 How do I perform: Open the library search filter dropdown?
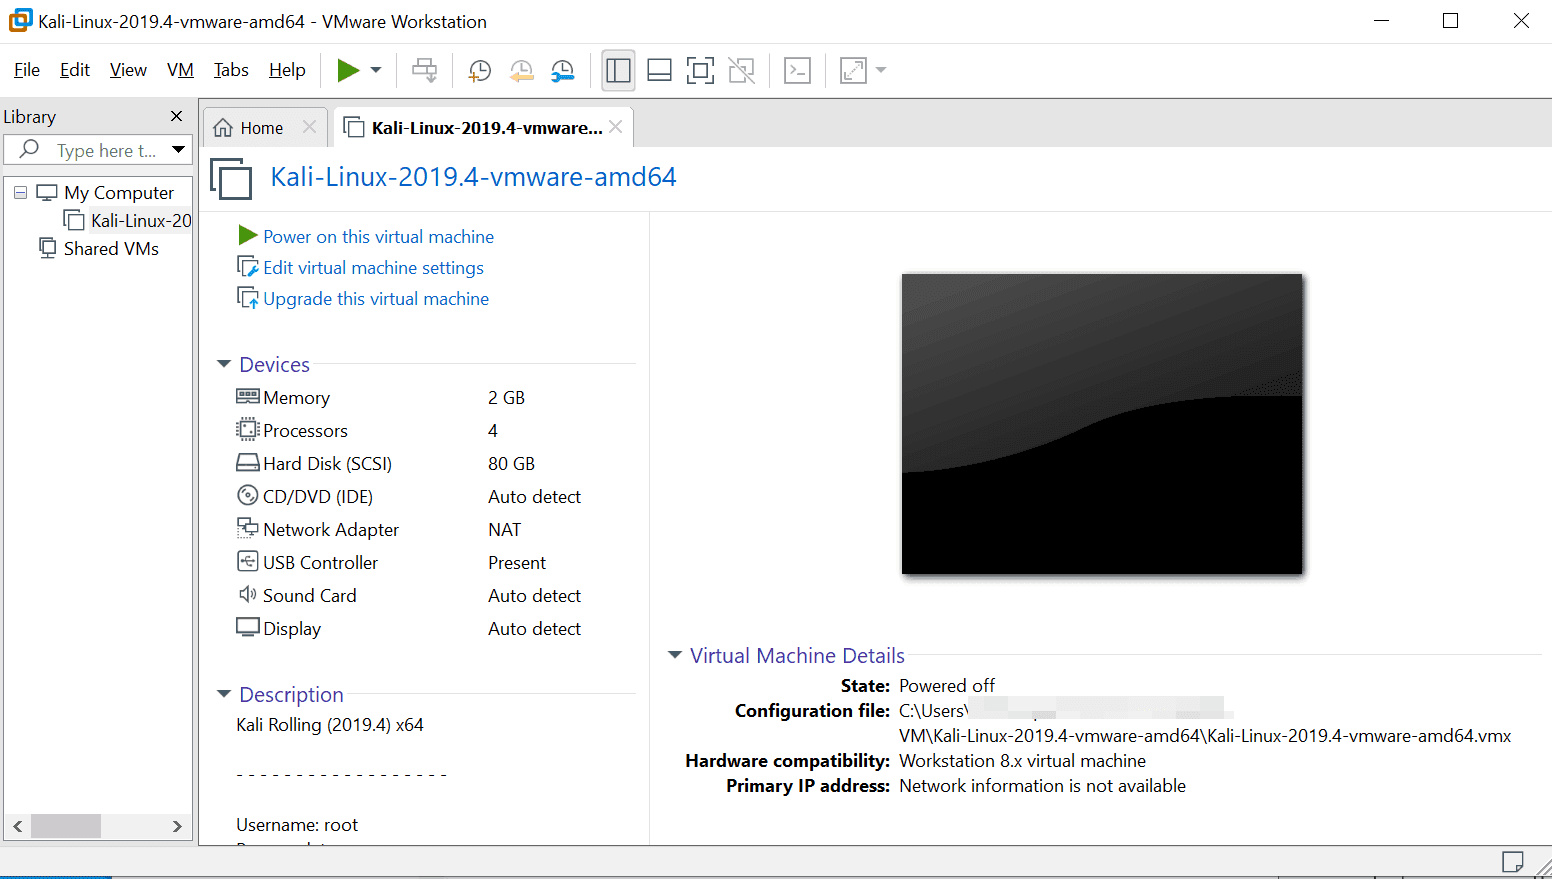tap(178, 150)
